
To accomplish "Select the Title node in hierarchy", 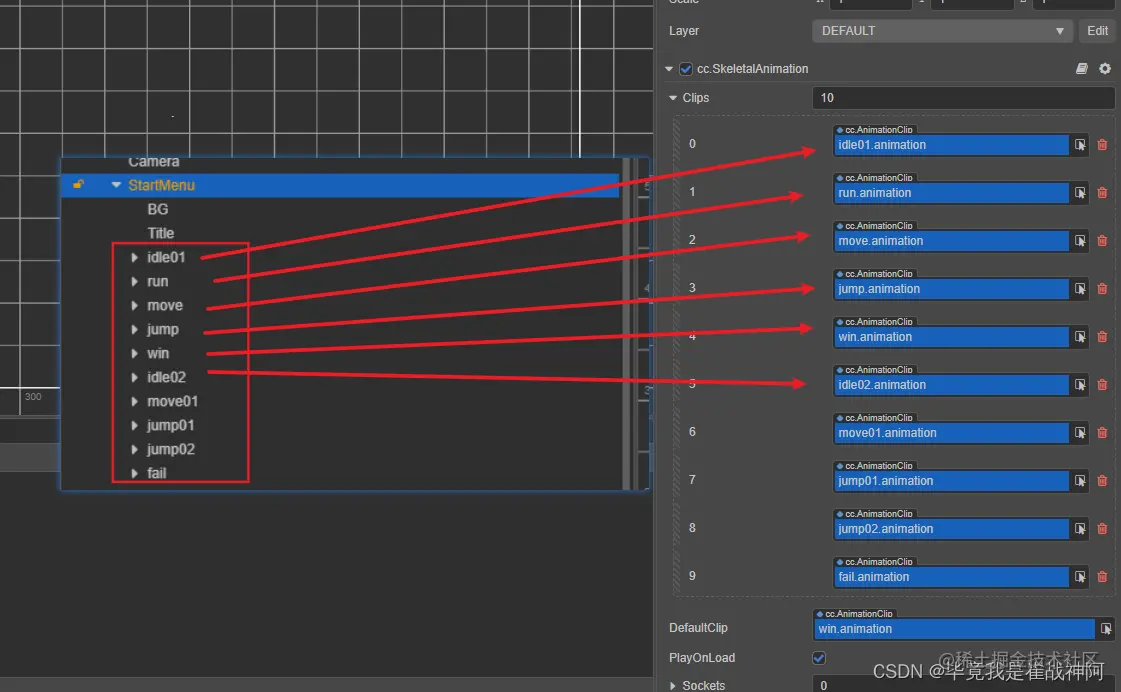I will (160, 233).
